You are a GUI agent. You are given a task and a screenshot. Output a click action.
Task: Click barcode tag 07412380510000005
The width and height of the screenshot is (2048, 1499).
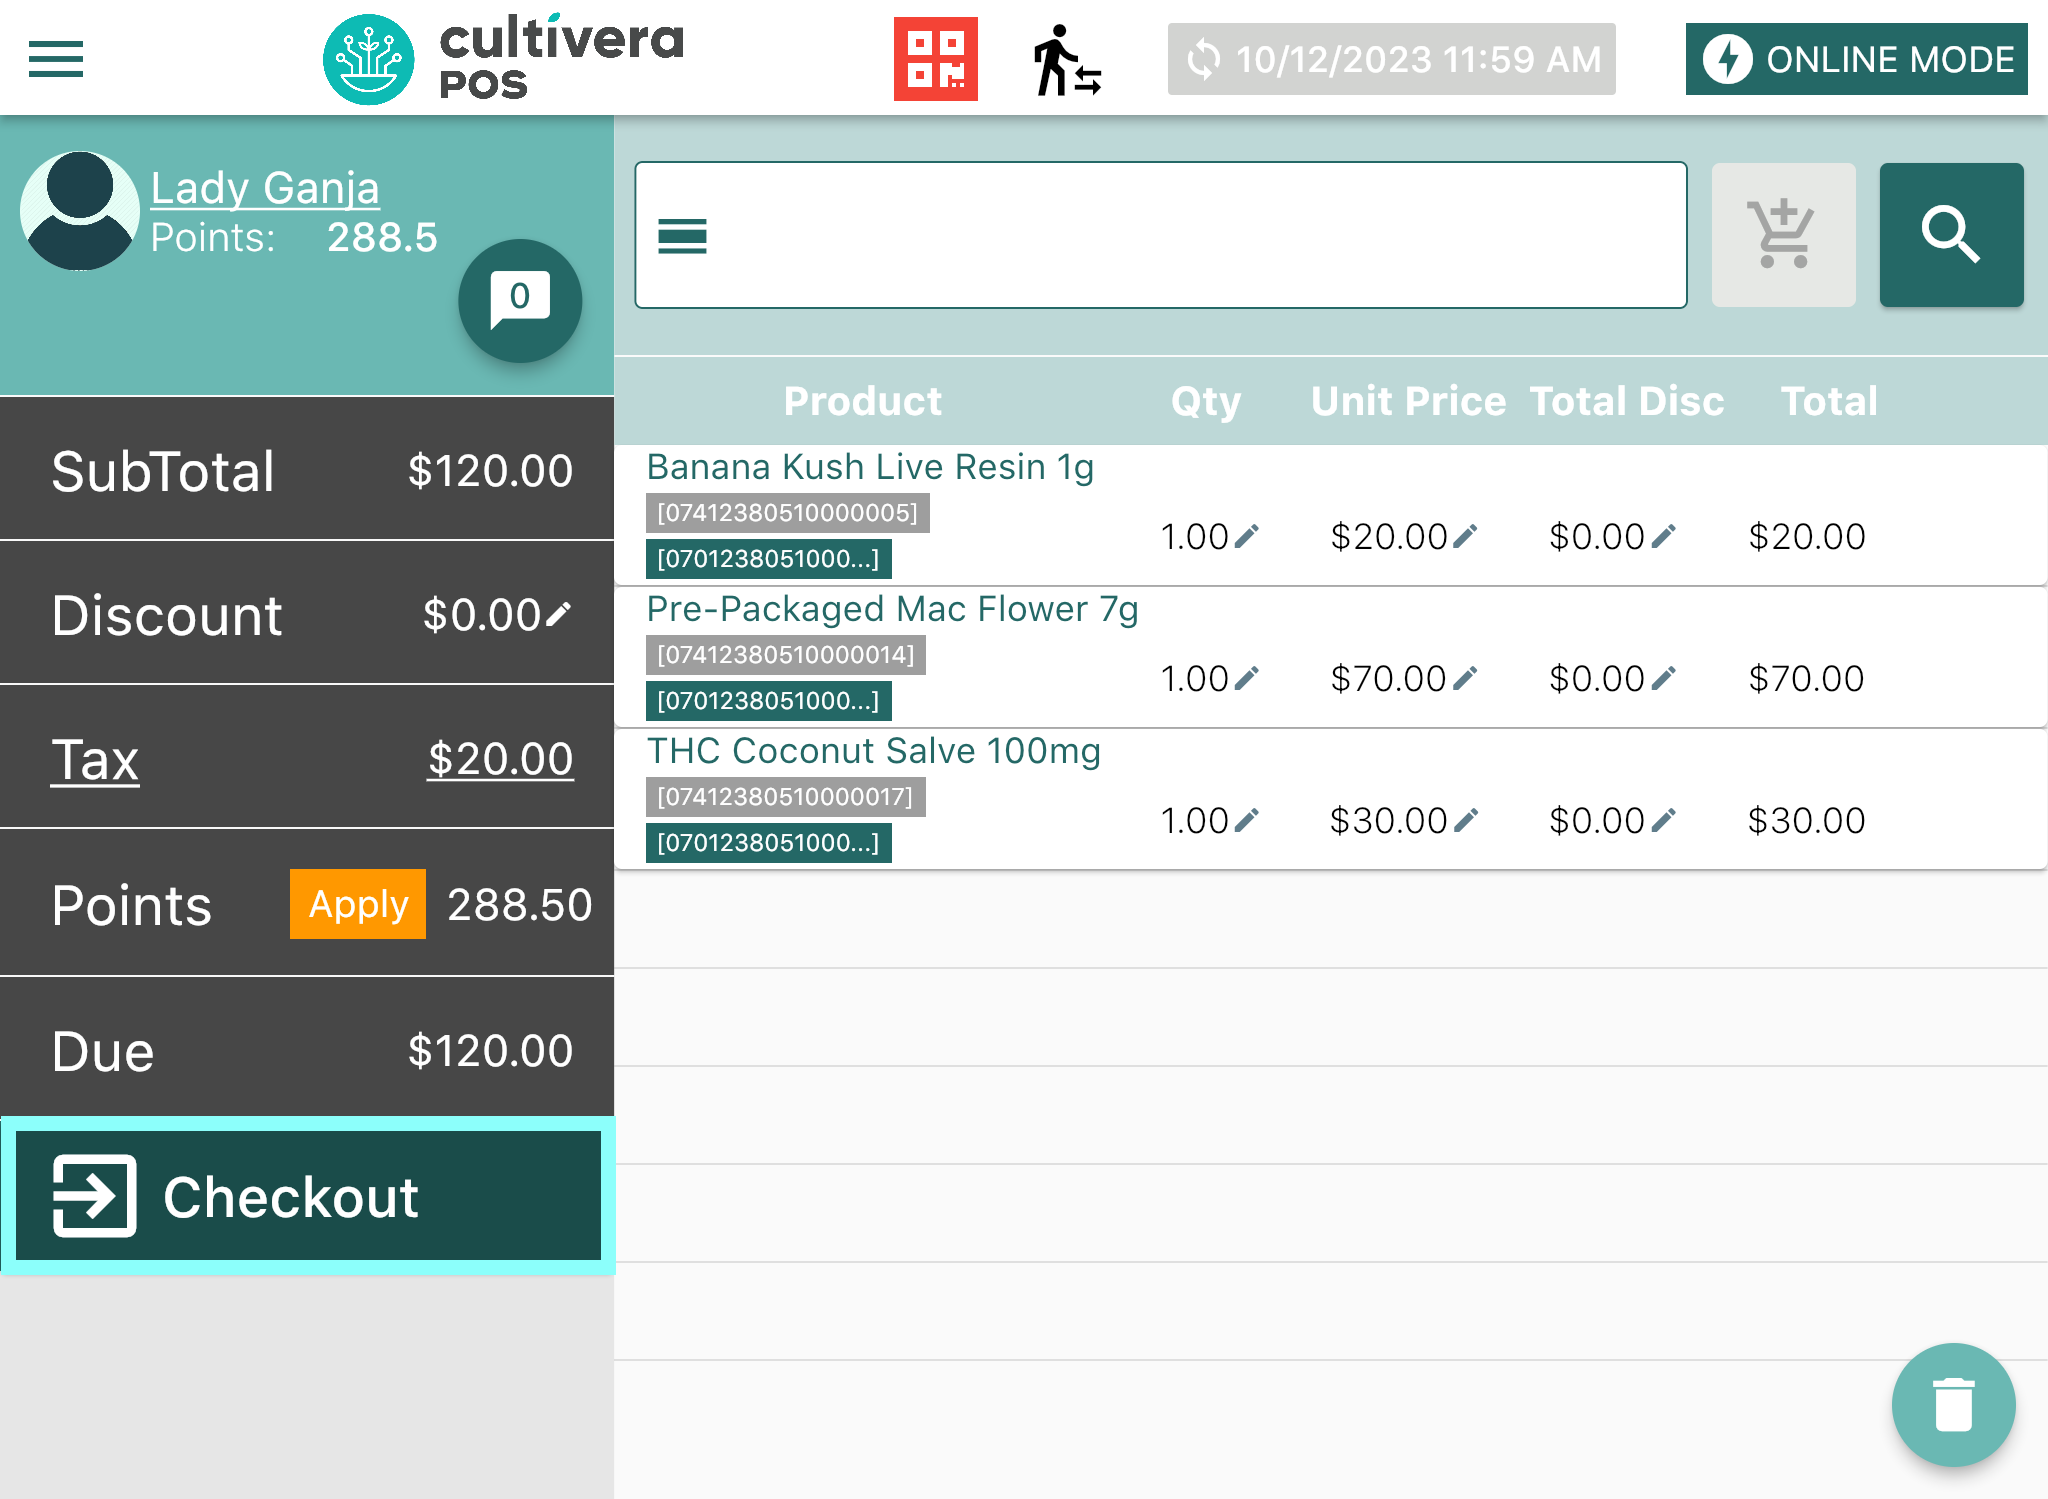[x=788, y=513]
